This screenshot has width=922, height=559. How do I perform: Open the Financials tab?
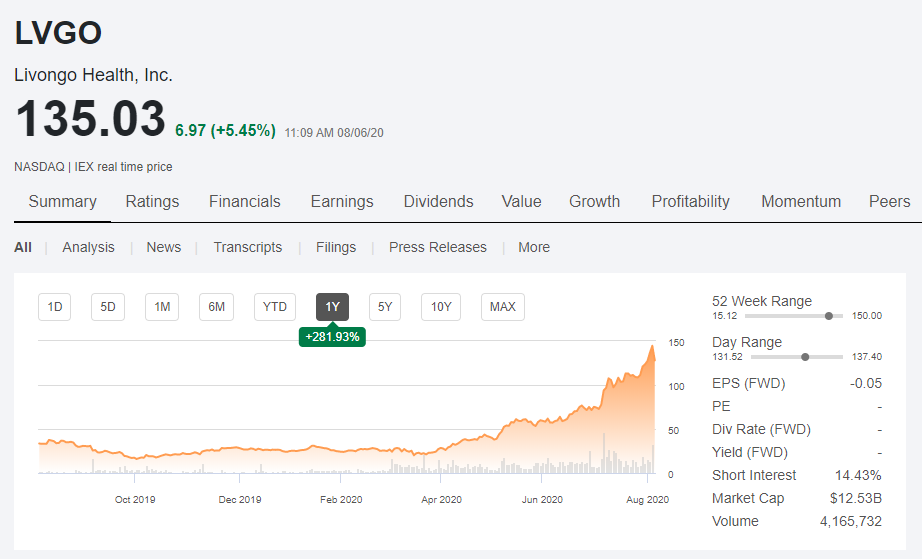tap(245, 202)
